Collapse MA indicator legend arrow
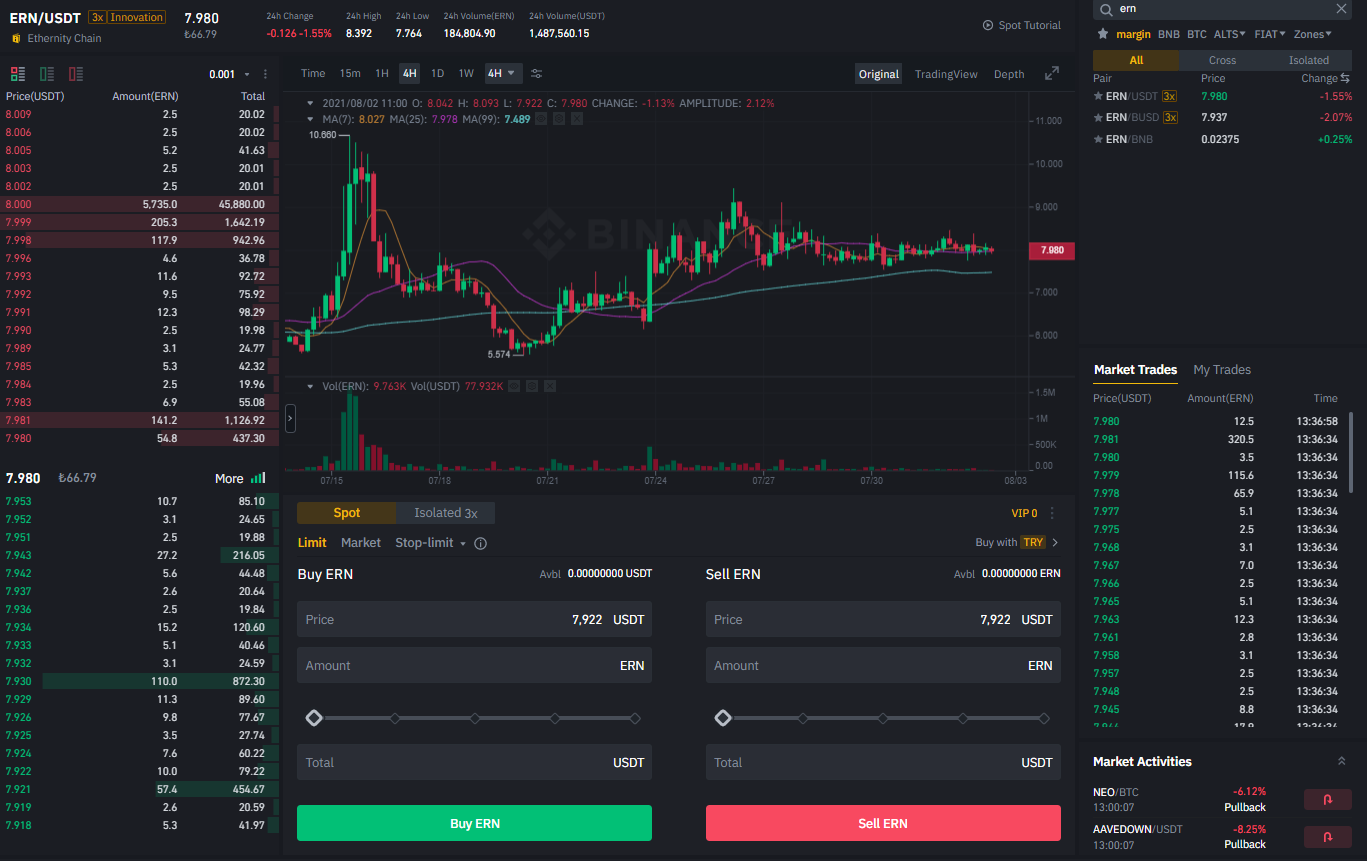1367x861 pixels. pyautogui.click(x=312, y=119)
